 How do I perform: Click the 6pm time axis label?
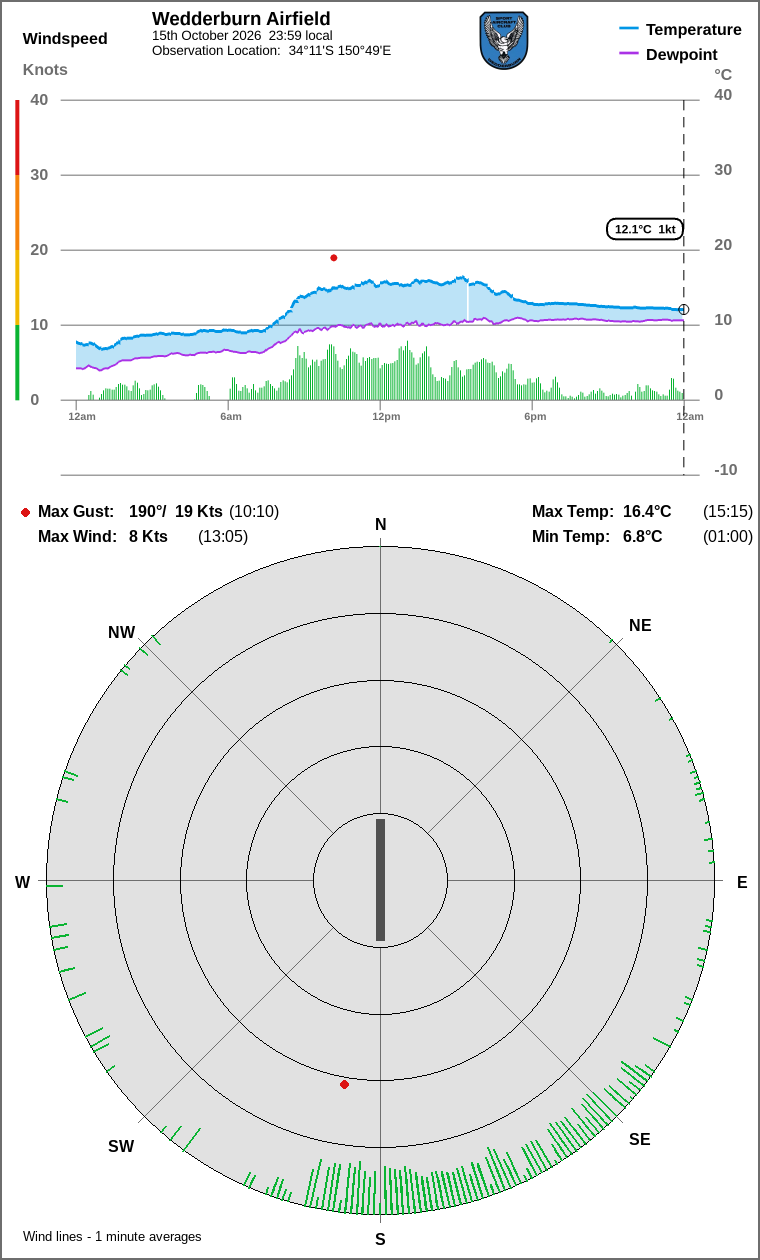point(535,416)
